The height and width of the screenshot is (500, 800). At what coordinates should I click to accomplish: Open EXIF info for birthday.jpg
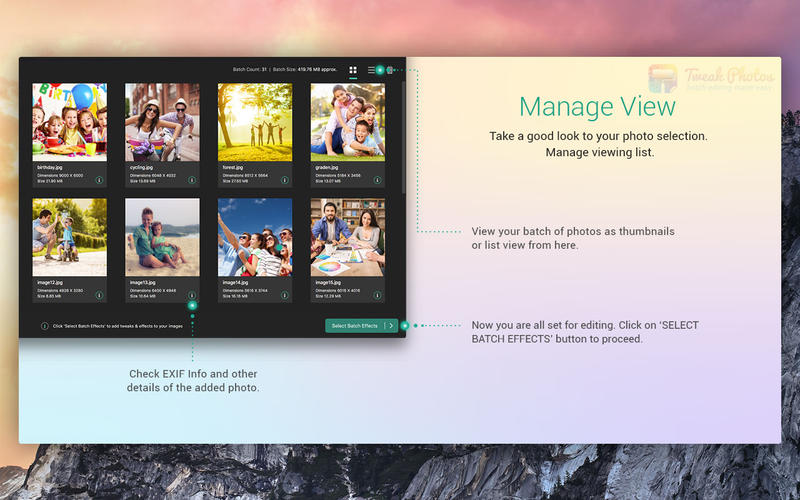[99, 180]
